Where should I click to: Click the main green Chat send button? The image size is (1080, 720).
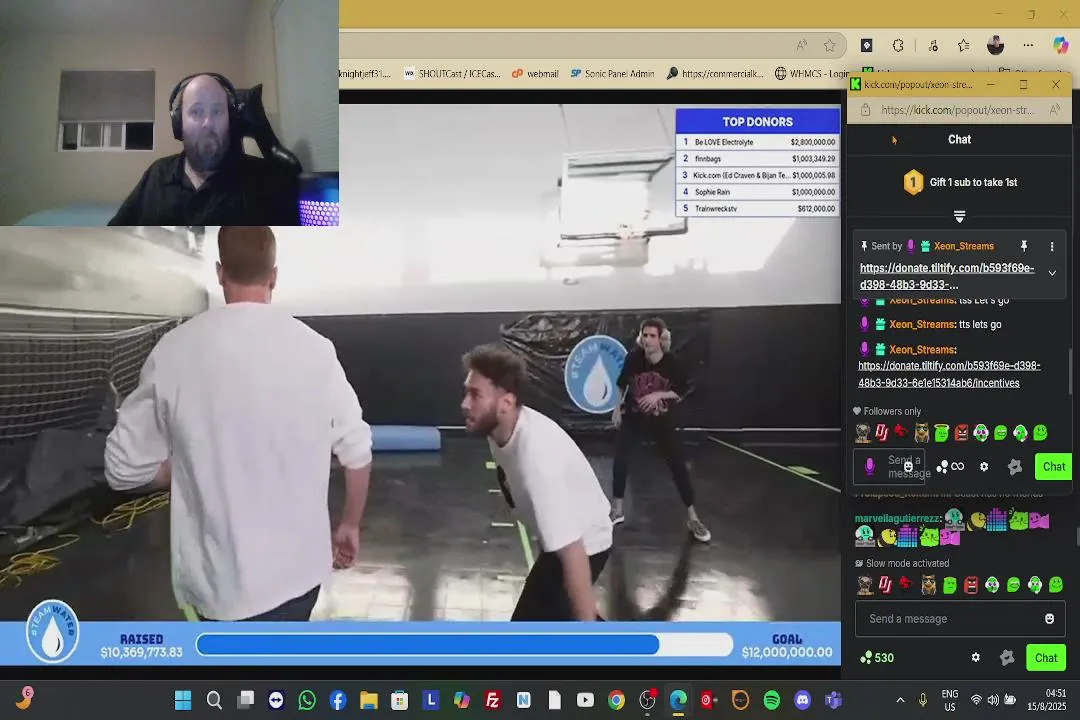(1046, 658)
